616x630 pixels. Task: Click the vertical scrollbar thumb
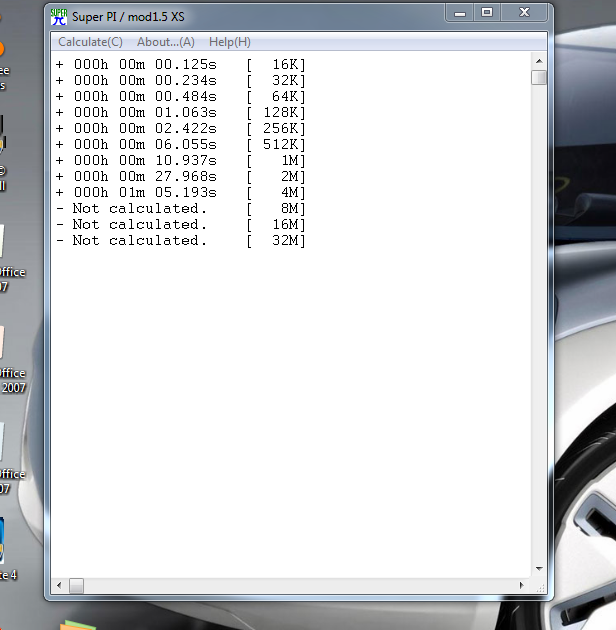[x=539, y=77]
